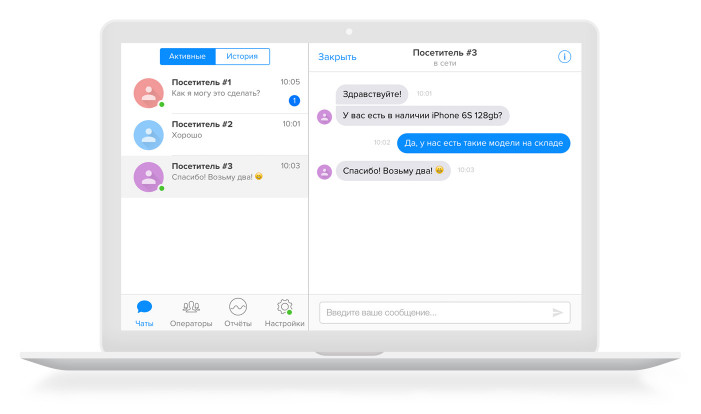Open the Операторы people icon
Image resolution: width=701 pixels, height=414 pixels.
(x=191, y=307)
